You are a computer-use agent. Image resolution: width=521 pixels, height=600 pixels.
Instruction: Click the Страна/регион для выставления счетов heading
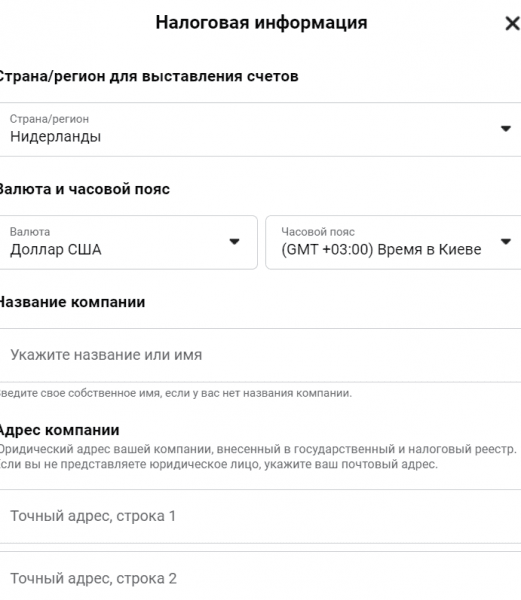click(148, 76)
